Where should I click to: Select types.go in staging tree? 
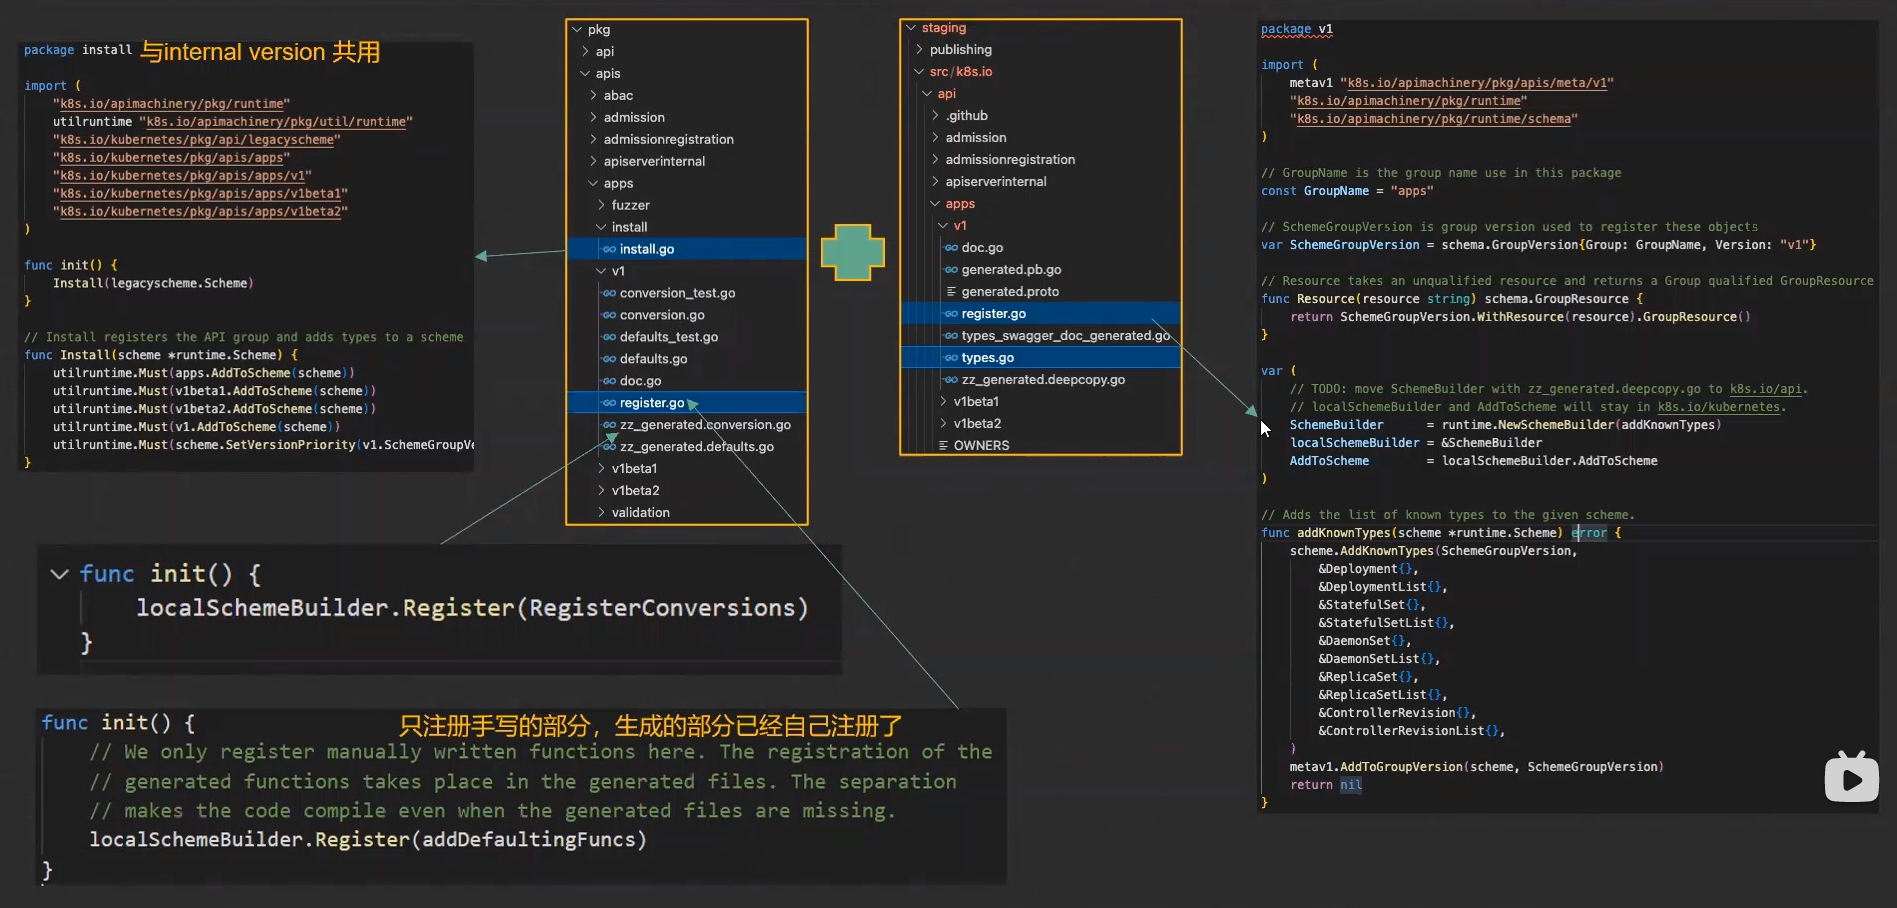tap(1040, 358)
